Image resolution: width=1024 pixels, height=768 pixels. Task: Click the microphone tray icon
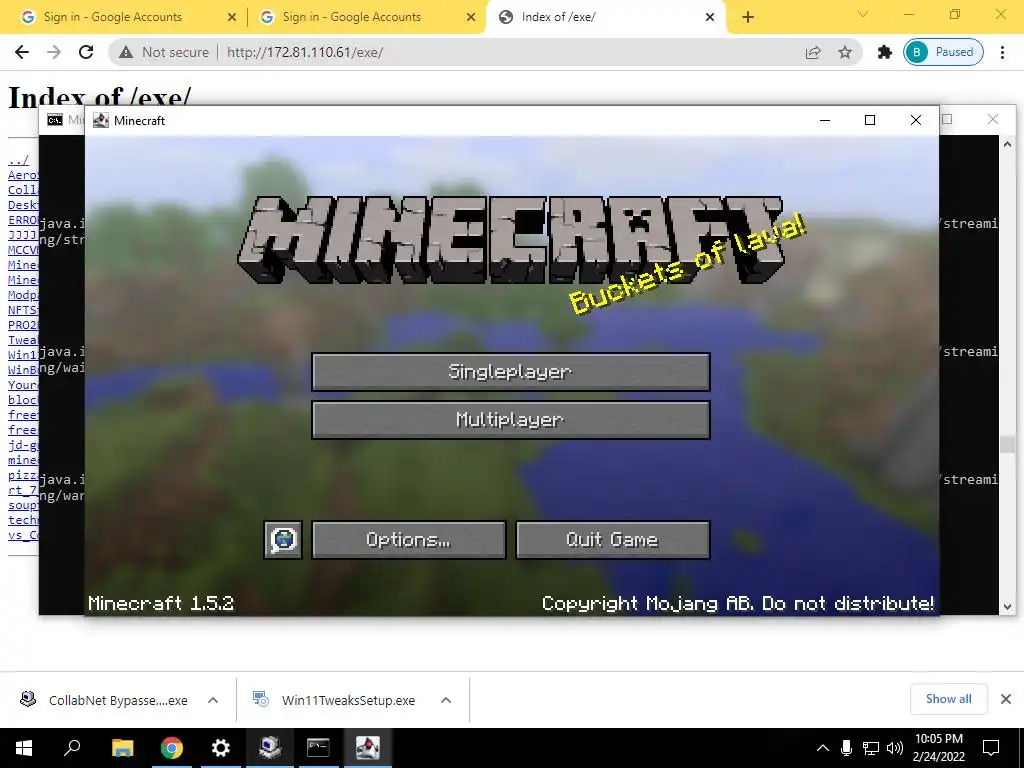click(x=846, y=748)
